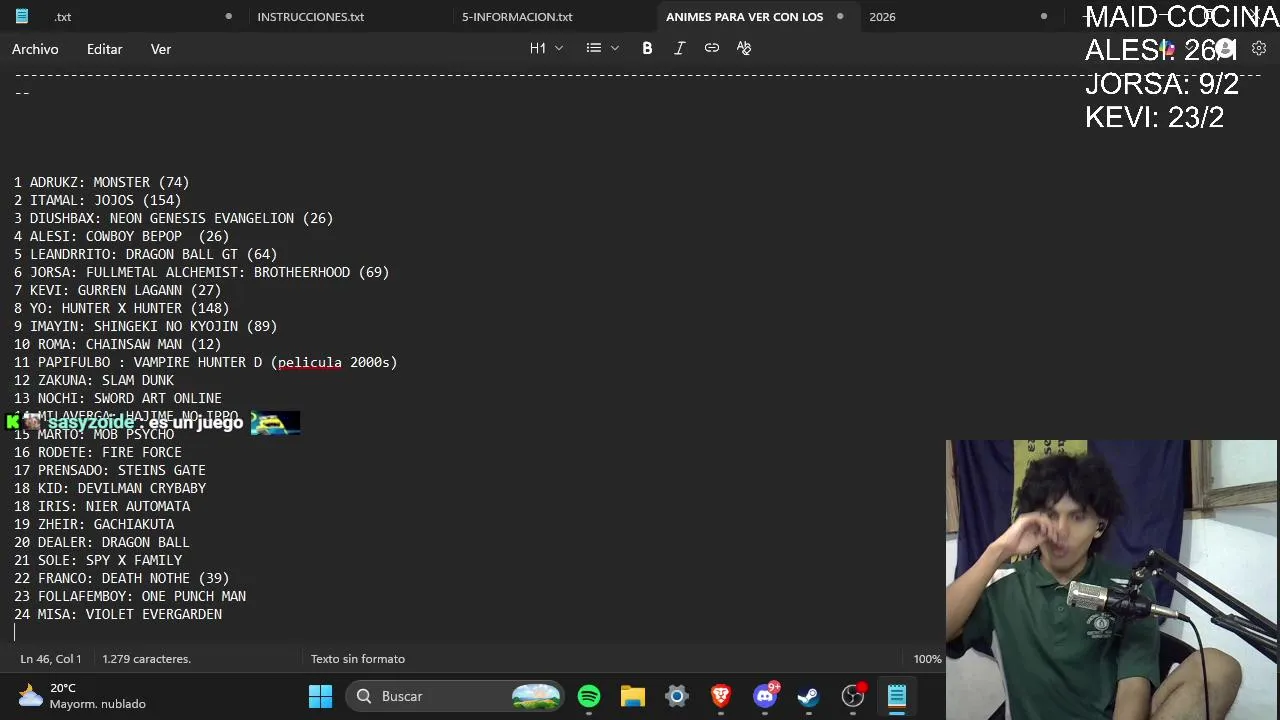
Task: Open OBS Studio from the taskbar
Action: click(x=853, y=696)
